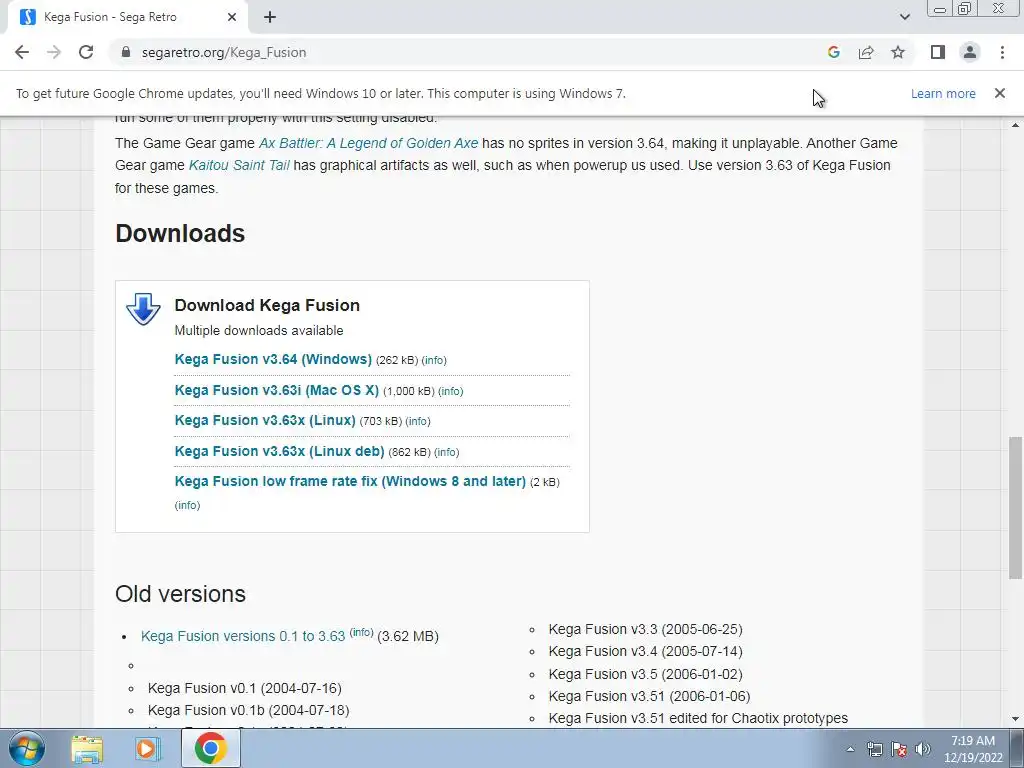Open Windows Explorer from taskbar
This screenshot has width=1024, height=768.
87,748
